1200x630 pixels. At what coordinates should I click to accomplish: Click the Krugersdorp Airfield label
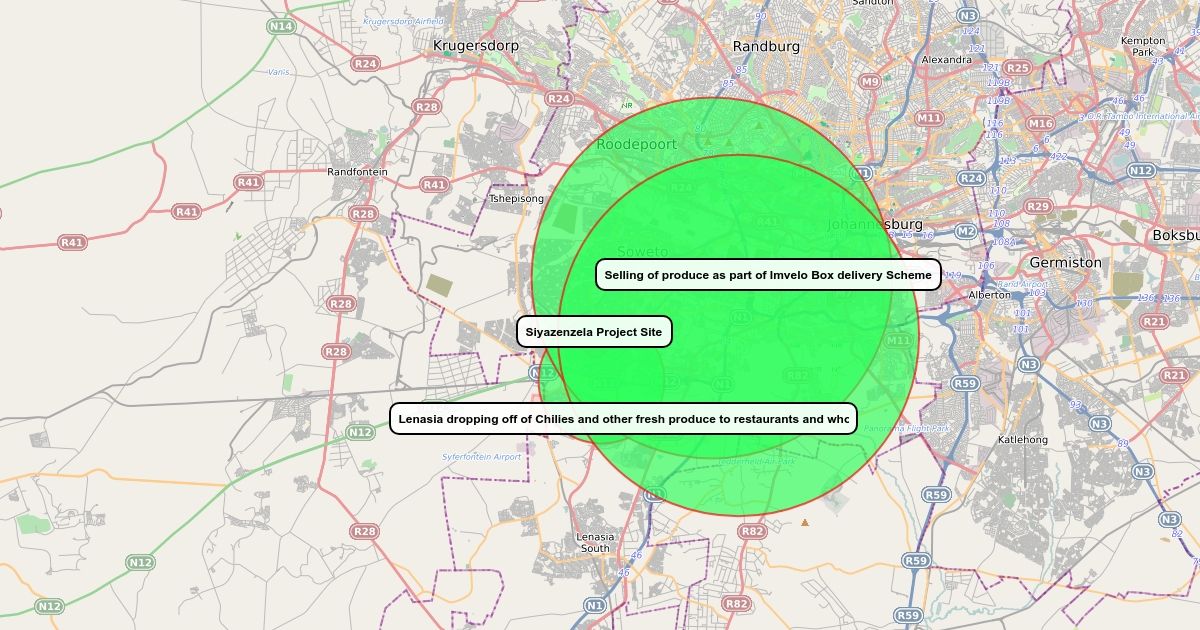pos(403,21)
